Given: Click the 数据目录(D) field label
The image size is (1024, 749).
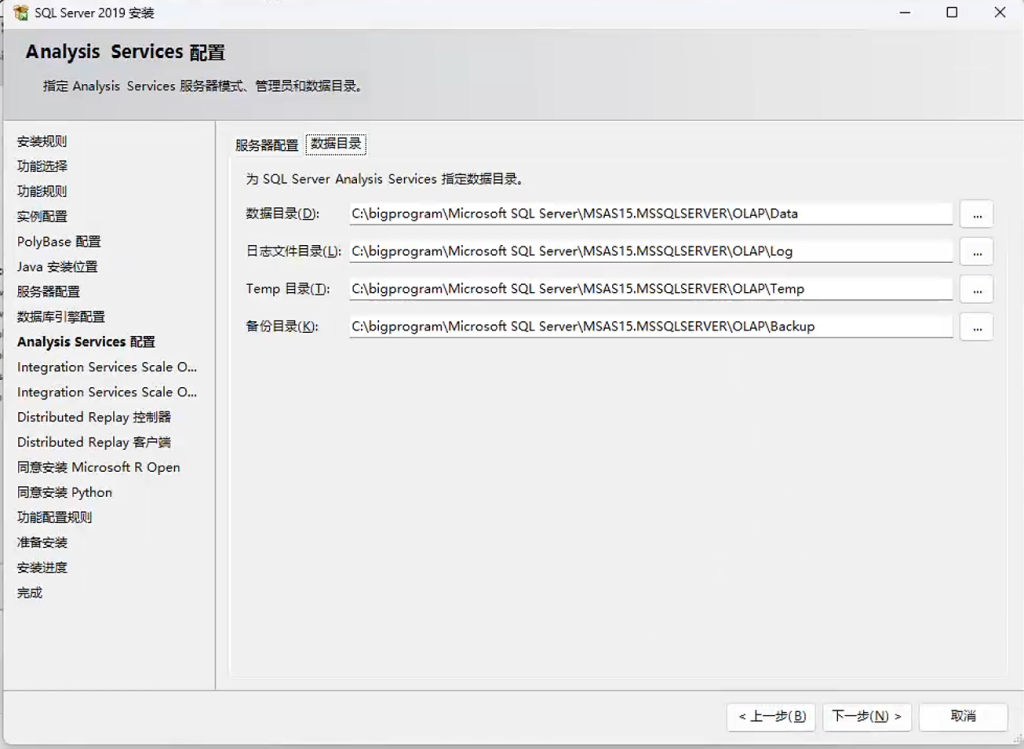Looking at the screenshot, I should click(x=282, y=214).
